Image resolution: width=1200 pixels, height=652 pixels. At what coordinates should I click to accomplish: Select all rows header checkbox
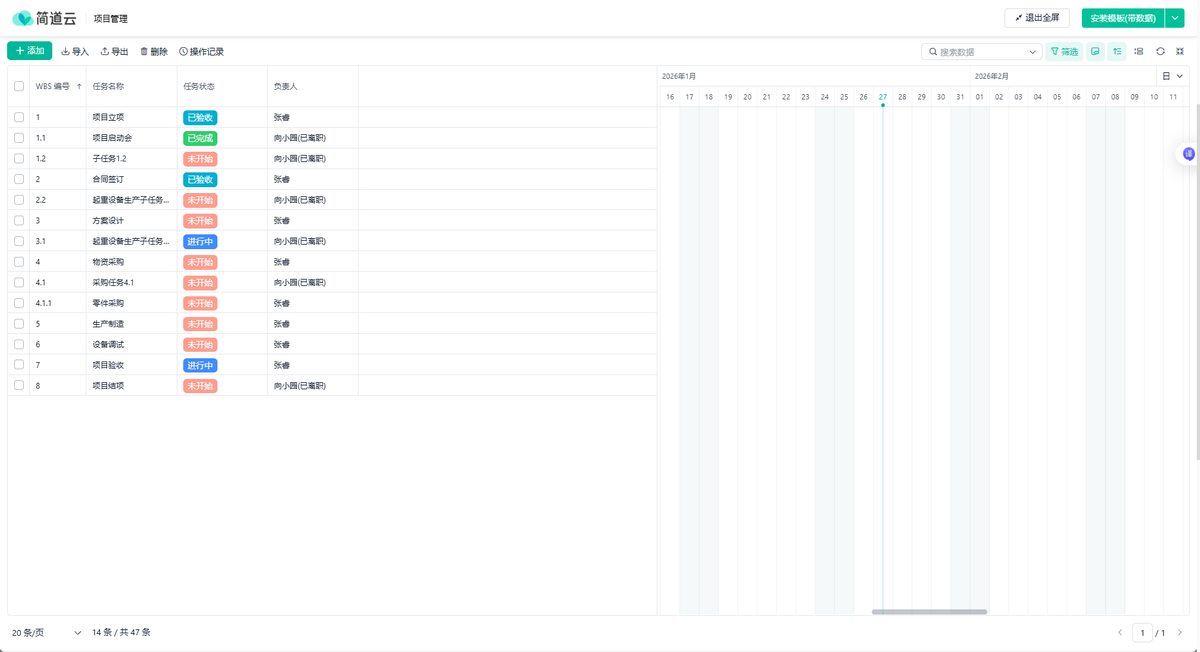[19, 86]
